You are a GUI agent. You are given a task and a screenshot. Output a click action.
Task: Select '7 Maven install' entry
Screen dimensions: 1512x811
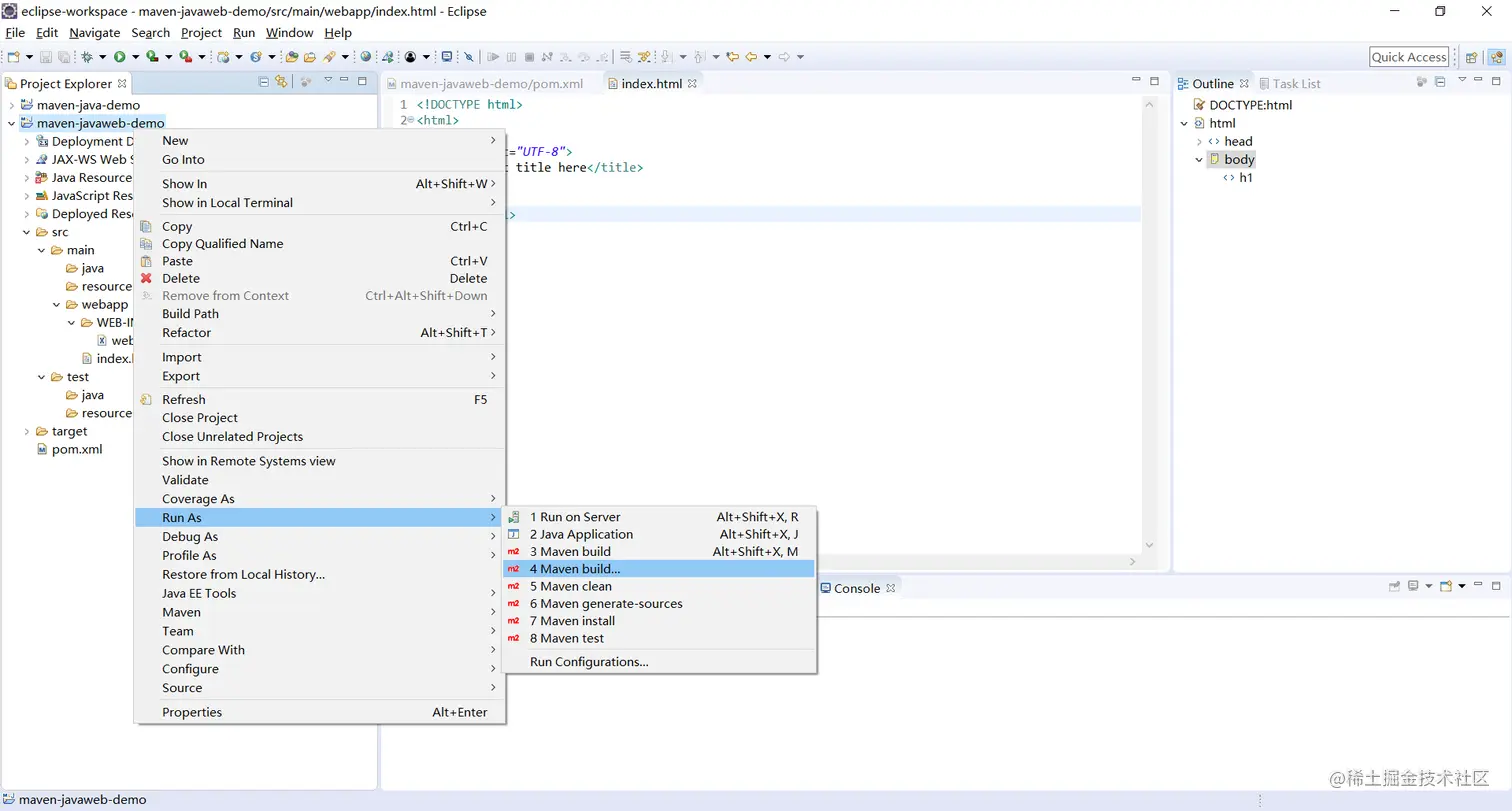(660, 621)
